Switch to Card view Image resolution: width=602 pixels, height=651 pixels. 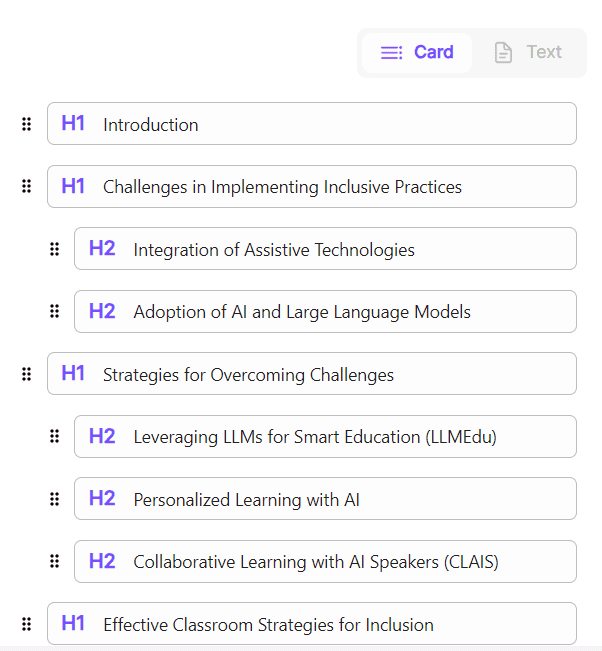pos(417,52)
